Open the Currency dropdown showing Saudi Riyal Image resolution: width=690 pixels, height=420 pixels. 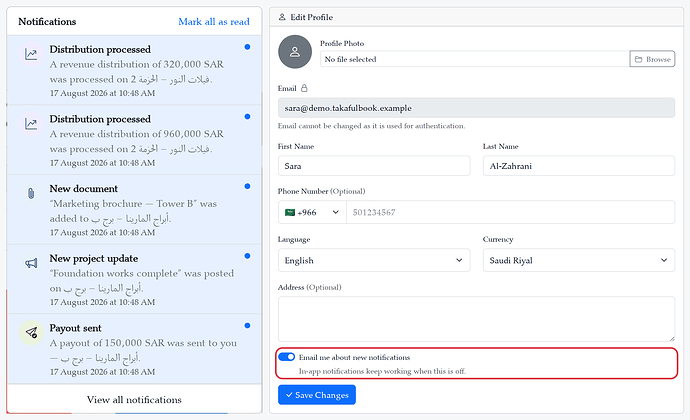pyautogui.click(x=579, y=260)
